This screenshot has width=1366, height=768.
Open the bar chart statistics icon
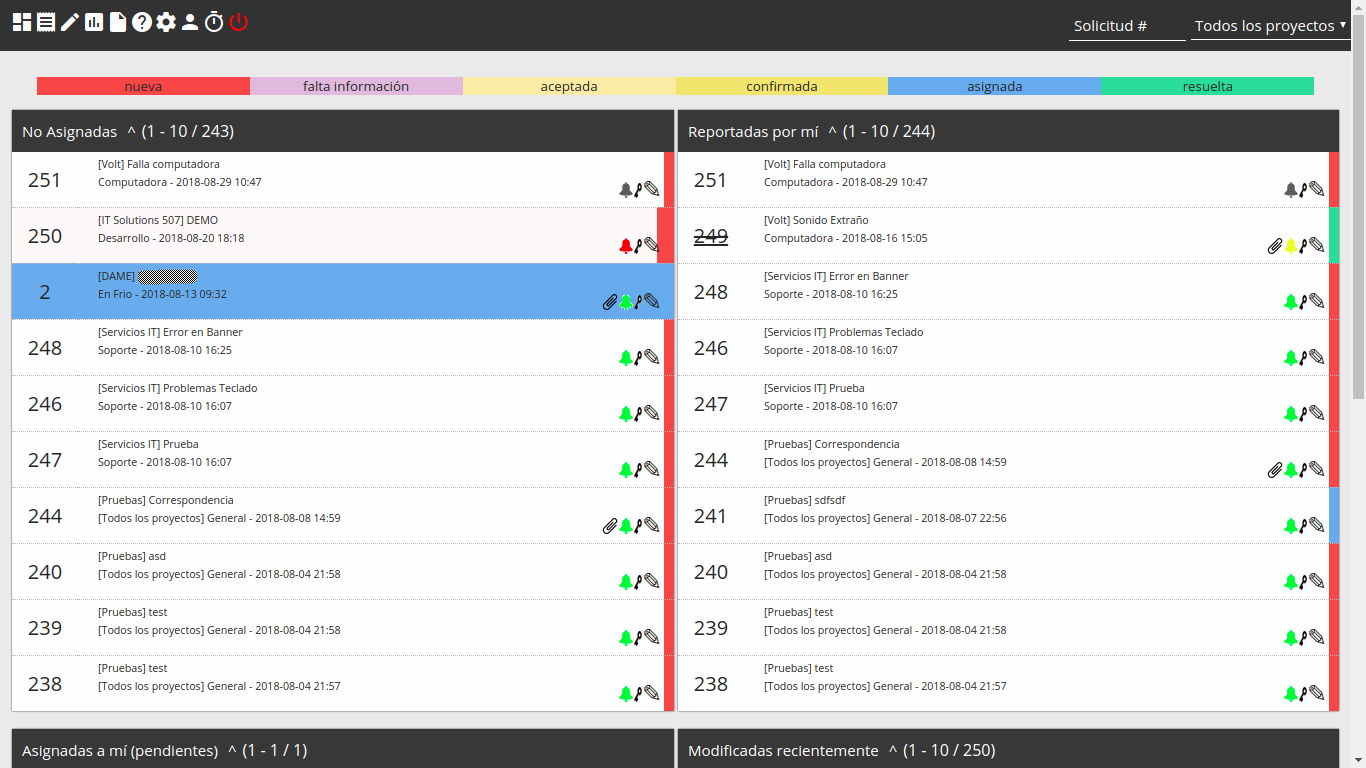(x=92, y=22)
